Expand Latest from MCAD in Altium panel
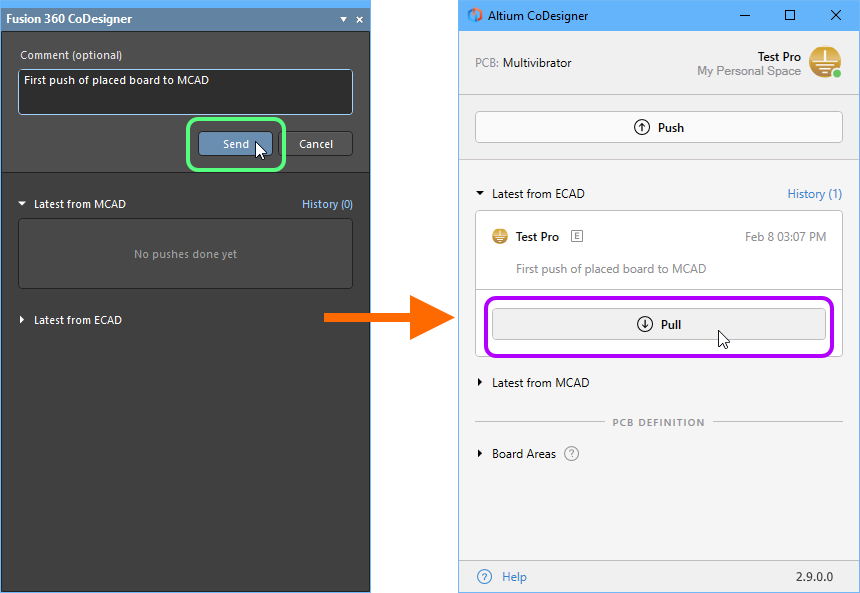860x593 pixels. tap(480, 383)
